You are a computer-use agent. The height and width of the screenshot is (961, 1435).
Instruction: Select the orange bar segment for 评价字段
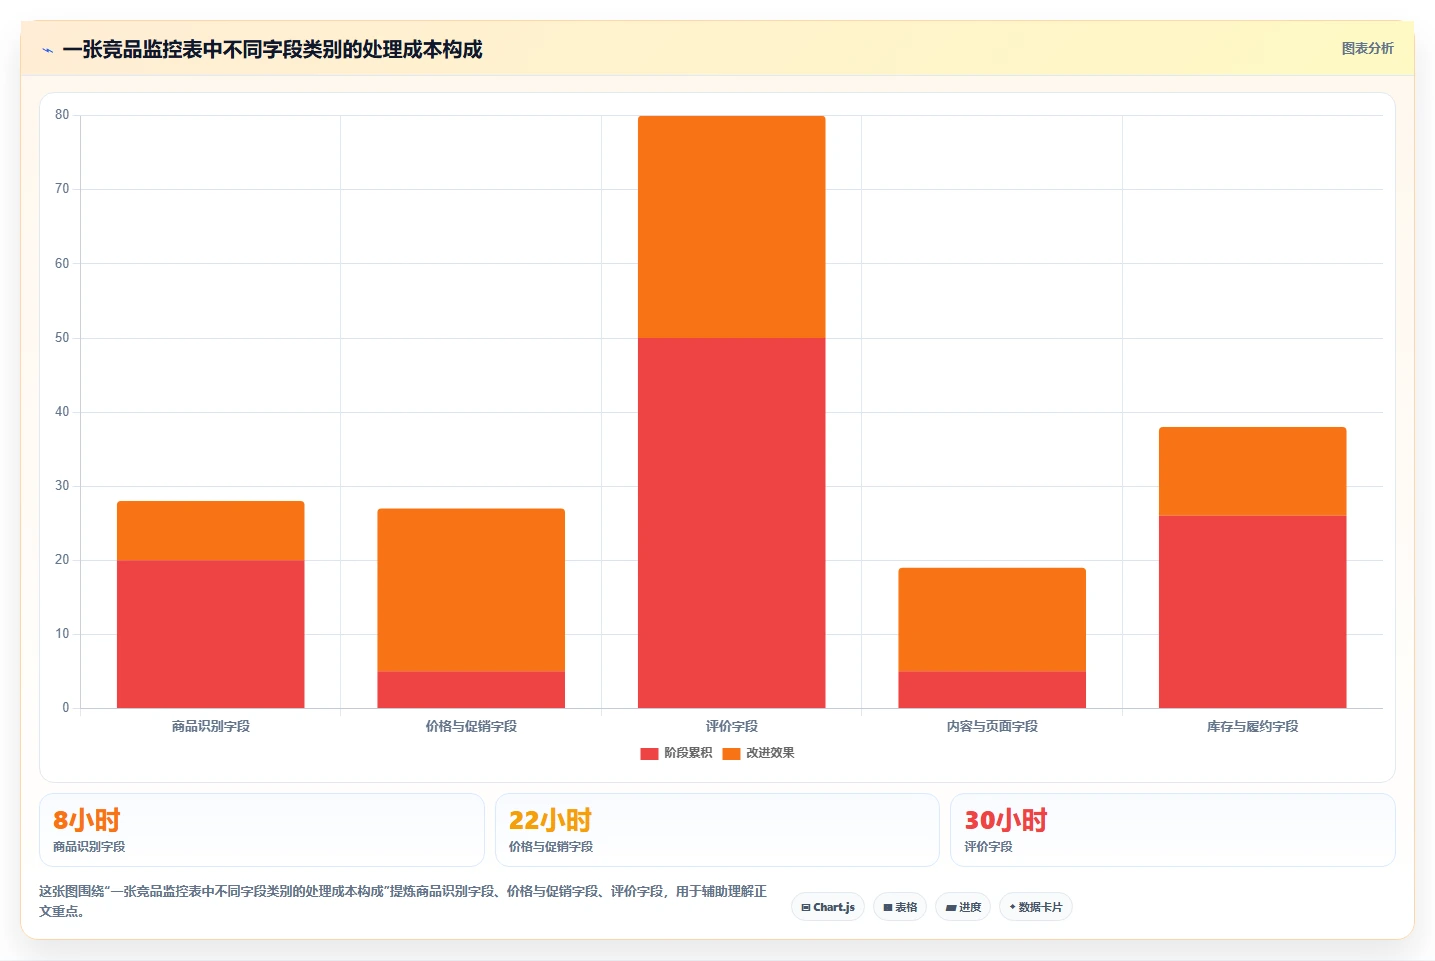pos(732,227)
